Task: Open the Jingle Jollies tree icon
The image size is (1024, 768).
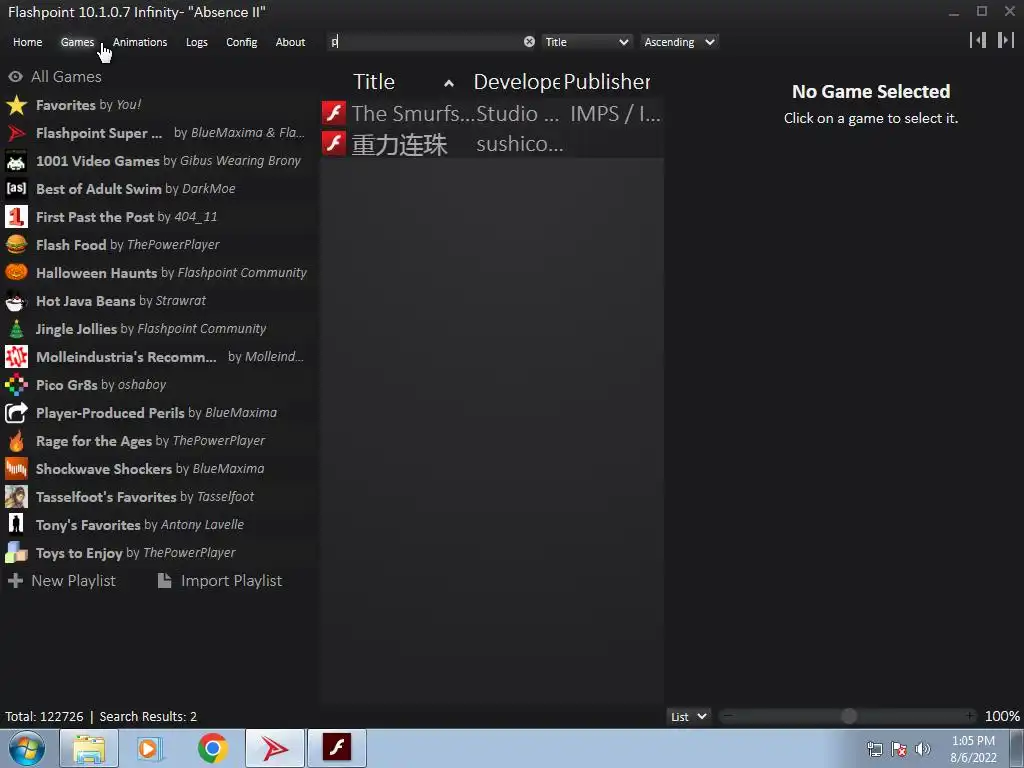Action: [x=16, y=329]
